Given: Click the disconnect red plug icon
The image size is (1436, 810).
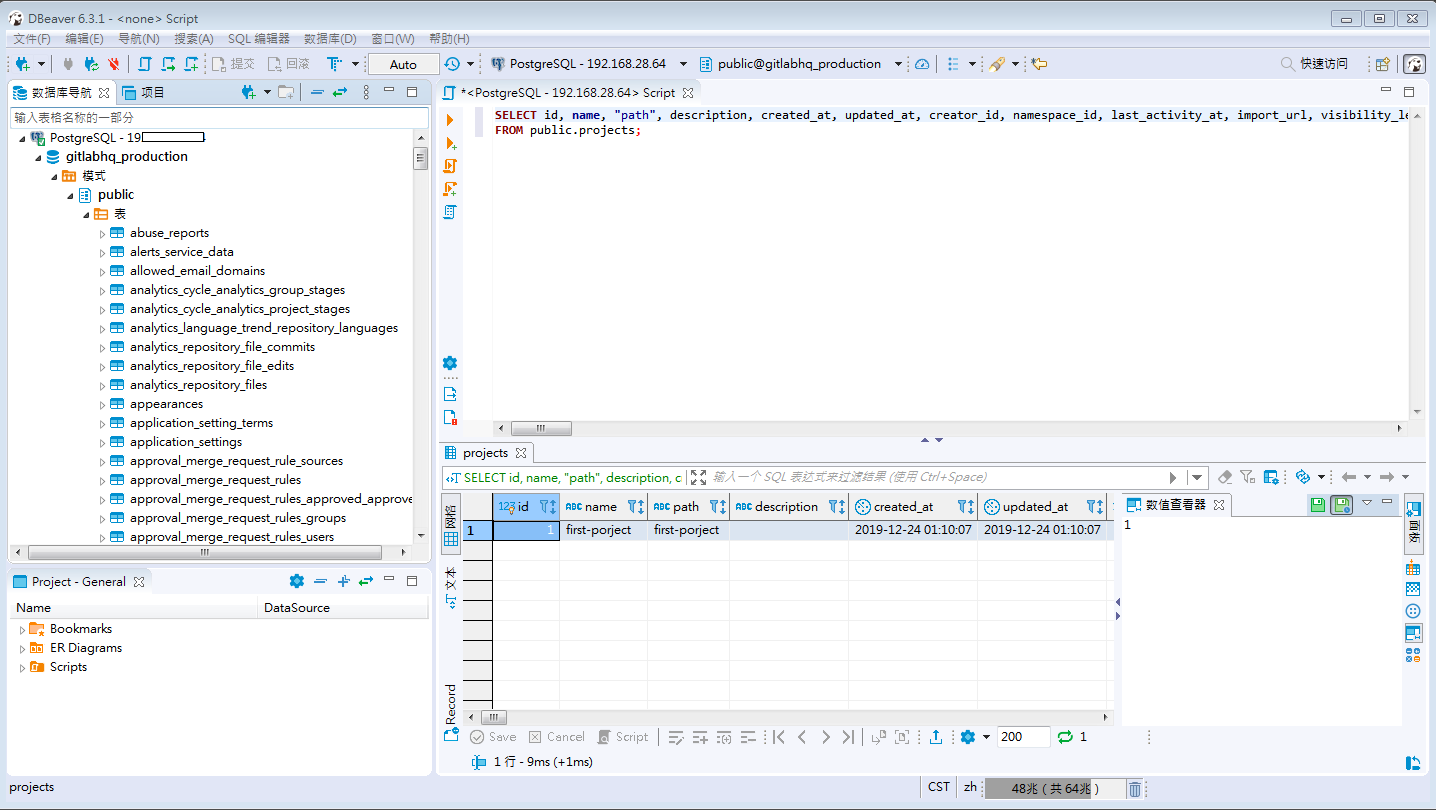Looking at the screenshot, I should 114,64.
